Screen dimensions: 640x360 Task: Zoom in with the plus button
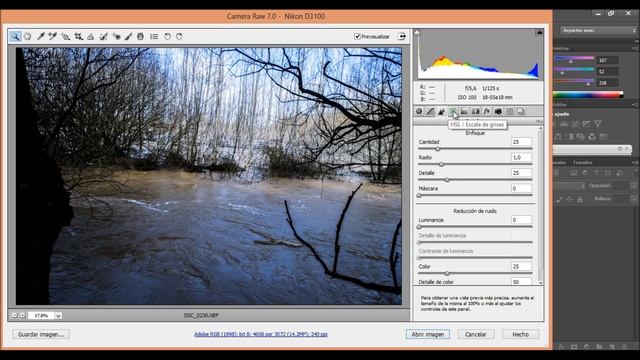pos(22,316)
